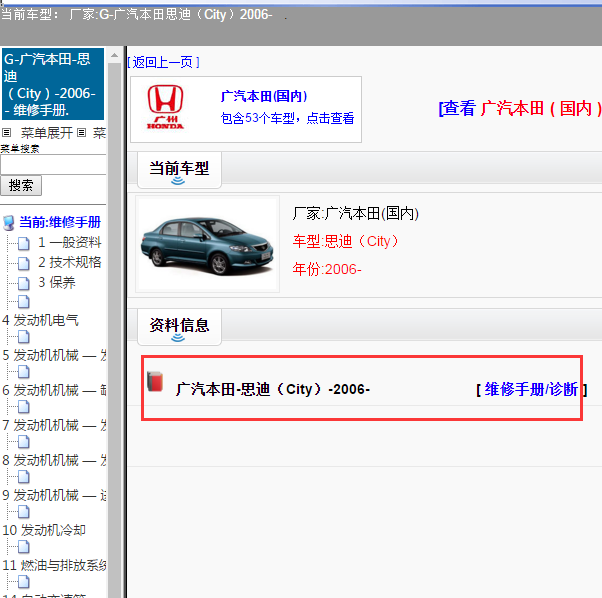Click page icon beside 1 一般资料

(23, 243)
